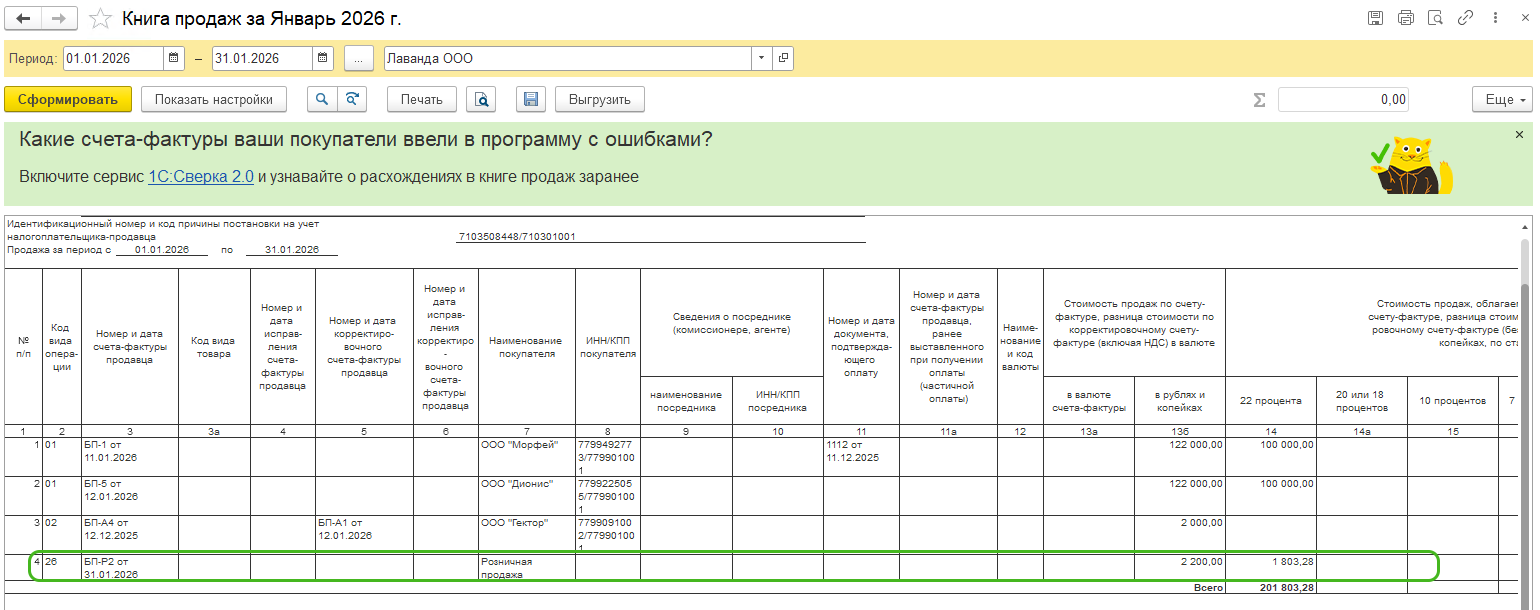Click the title bar save icon

tap(1375, 18)
